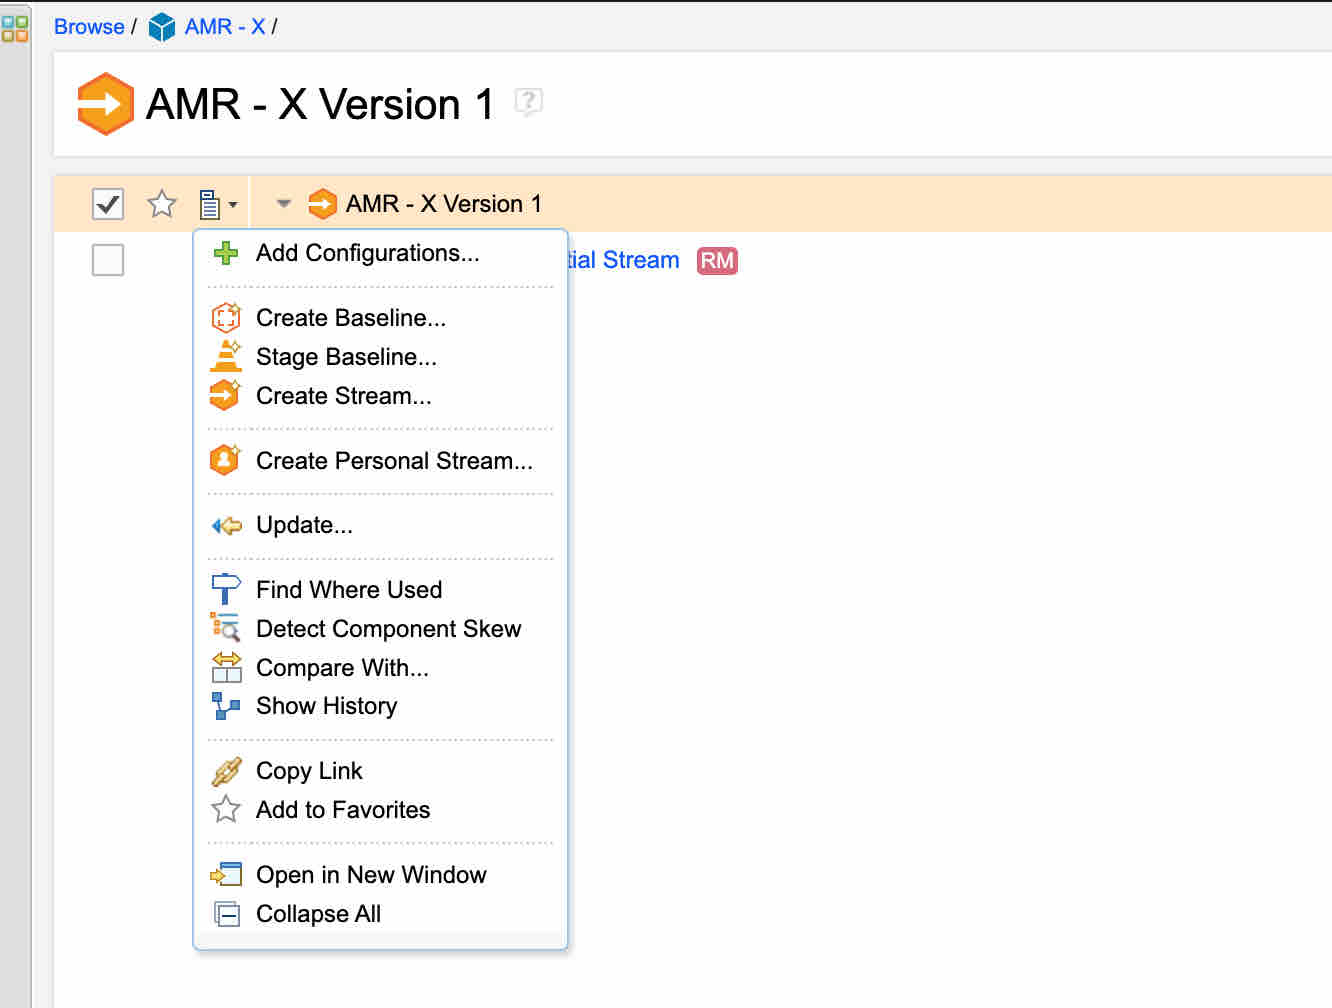This screenshot has height=1008, width=1332.
Task: Click the Show History branch icon
Action: tap(226, 706)
